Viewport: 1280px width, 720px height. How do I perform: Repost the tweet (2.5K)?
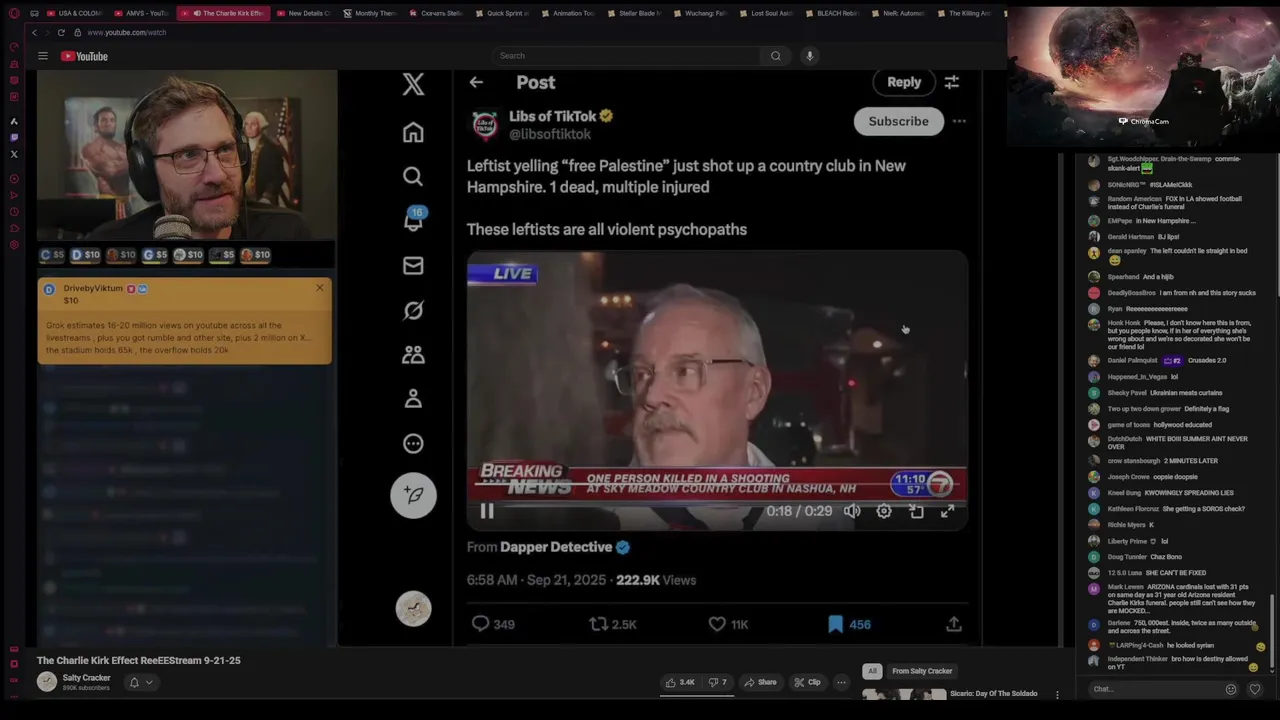coord(613,624)
